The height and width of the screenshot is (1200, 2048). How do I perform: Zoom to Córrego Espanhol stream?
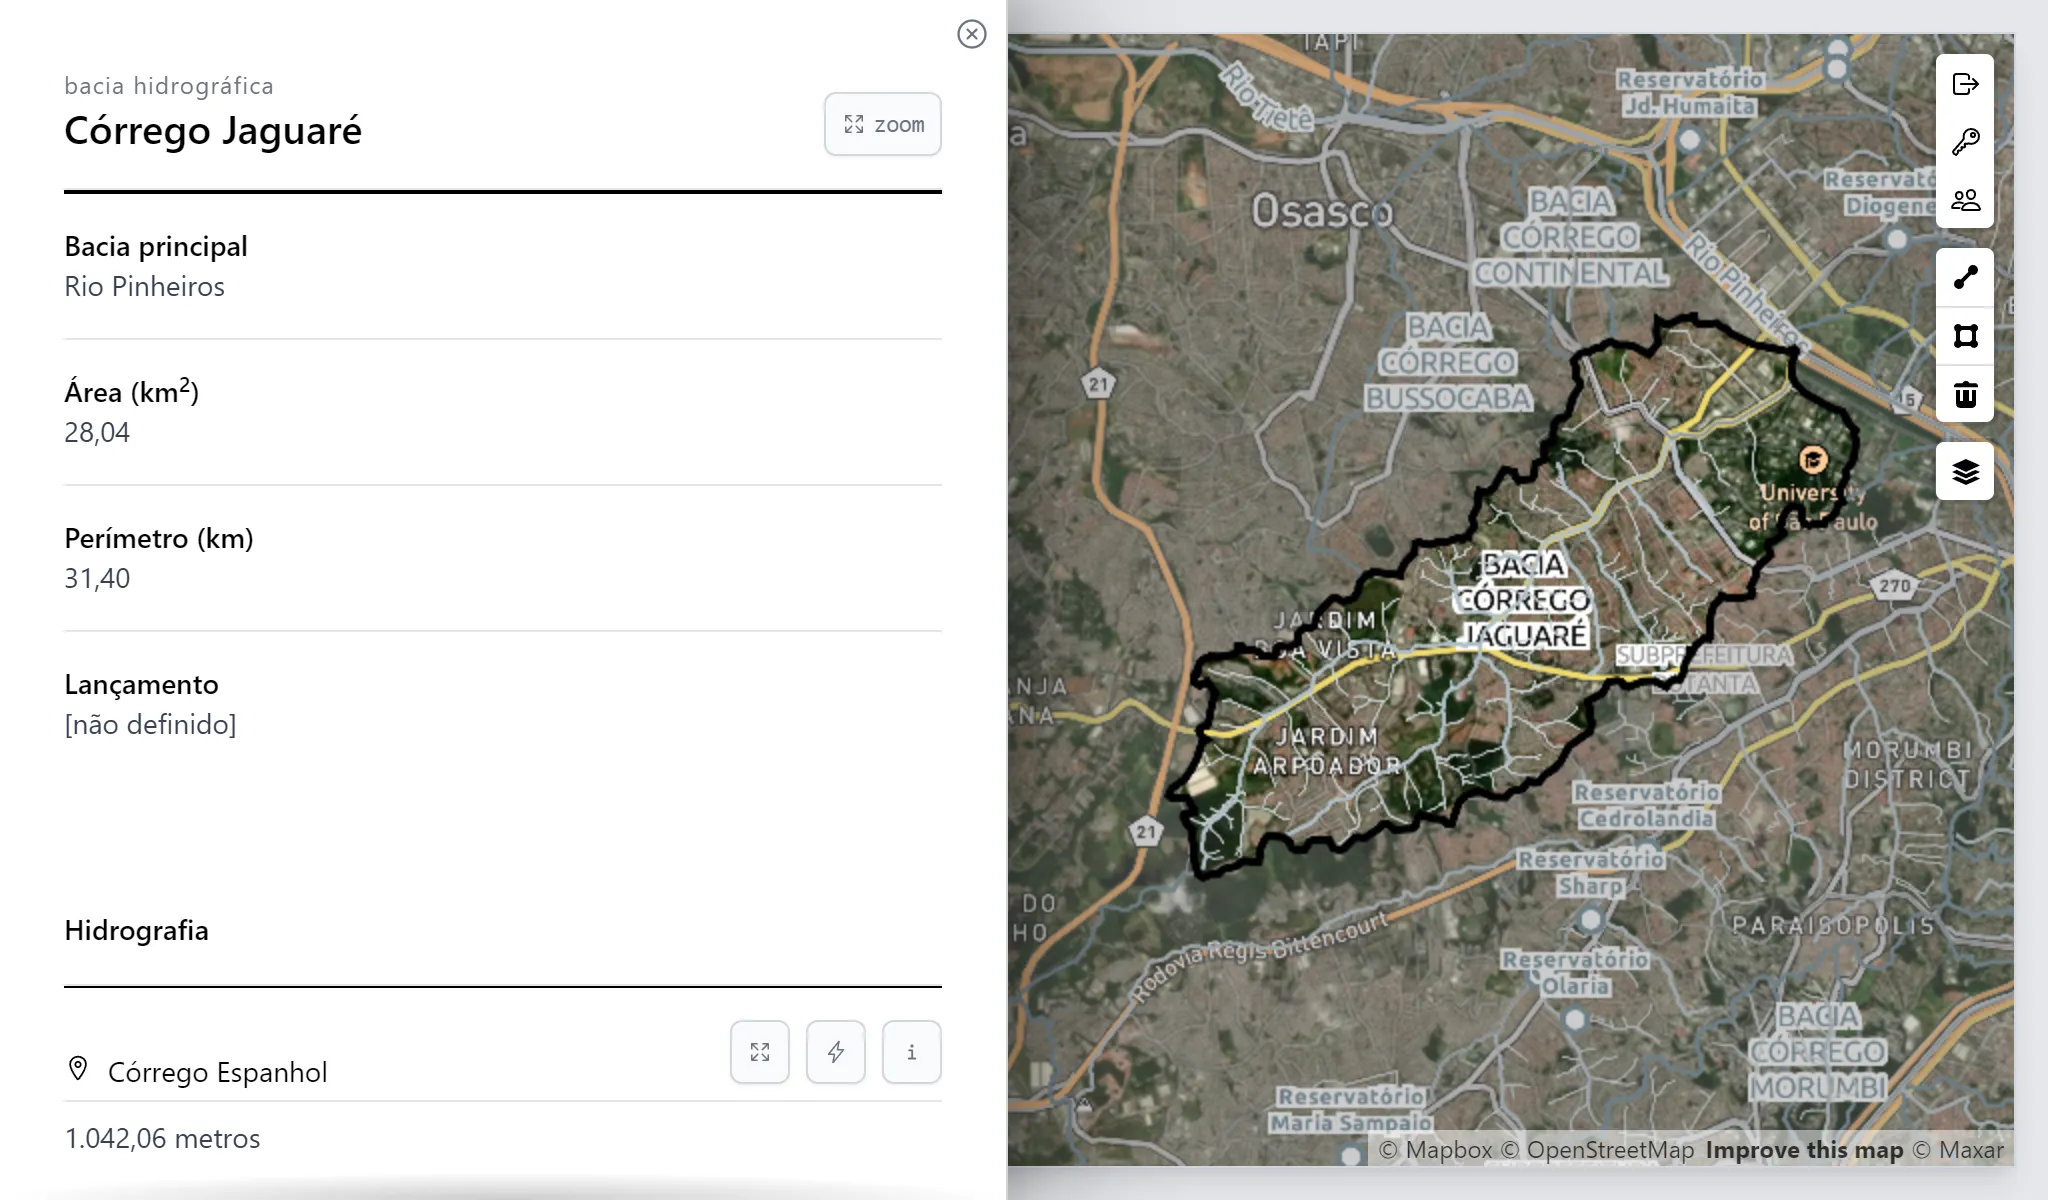(x=760, y=1052)
